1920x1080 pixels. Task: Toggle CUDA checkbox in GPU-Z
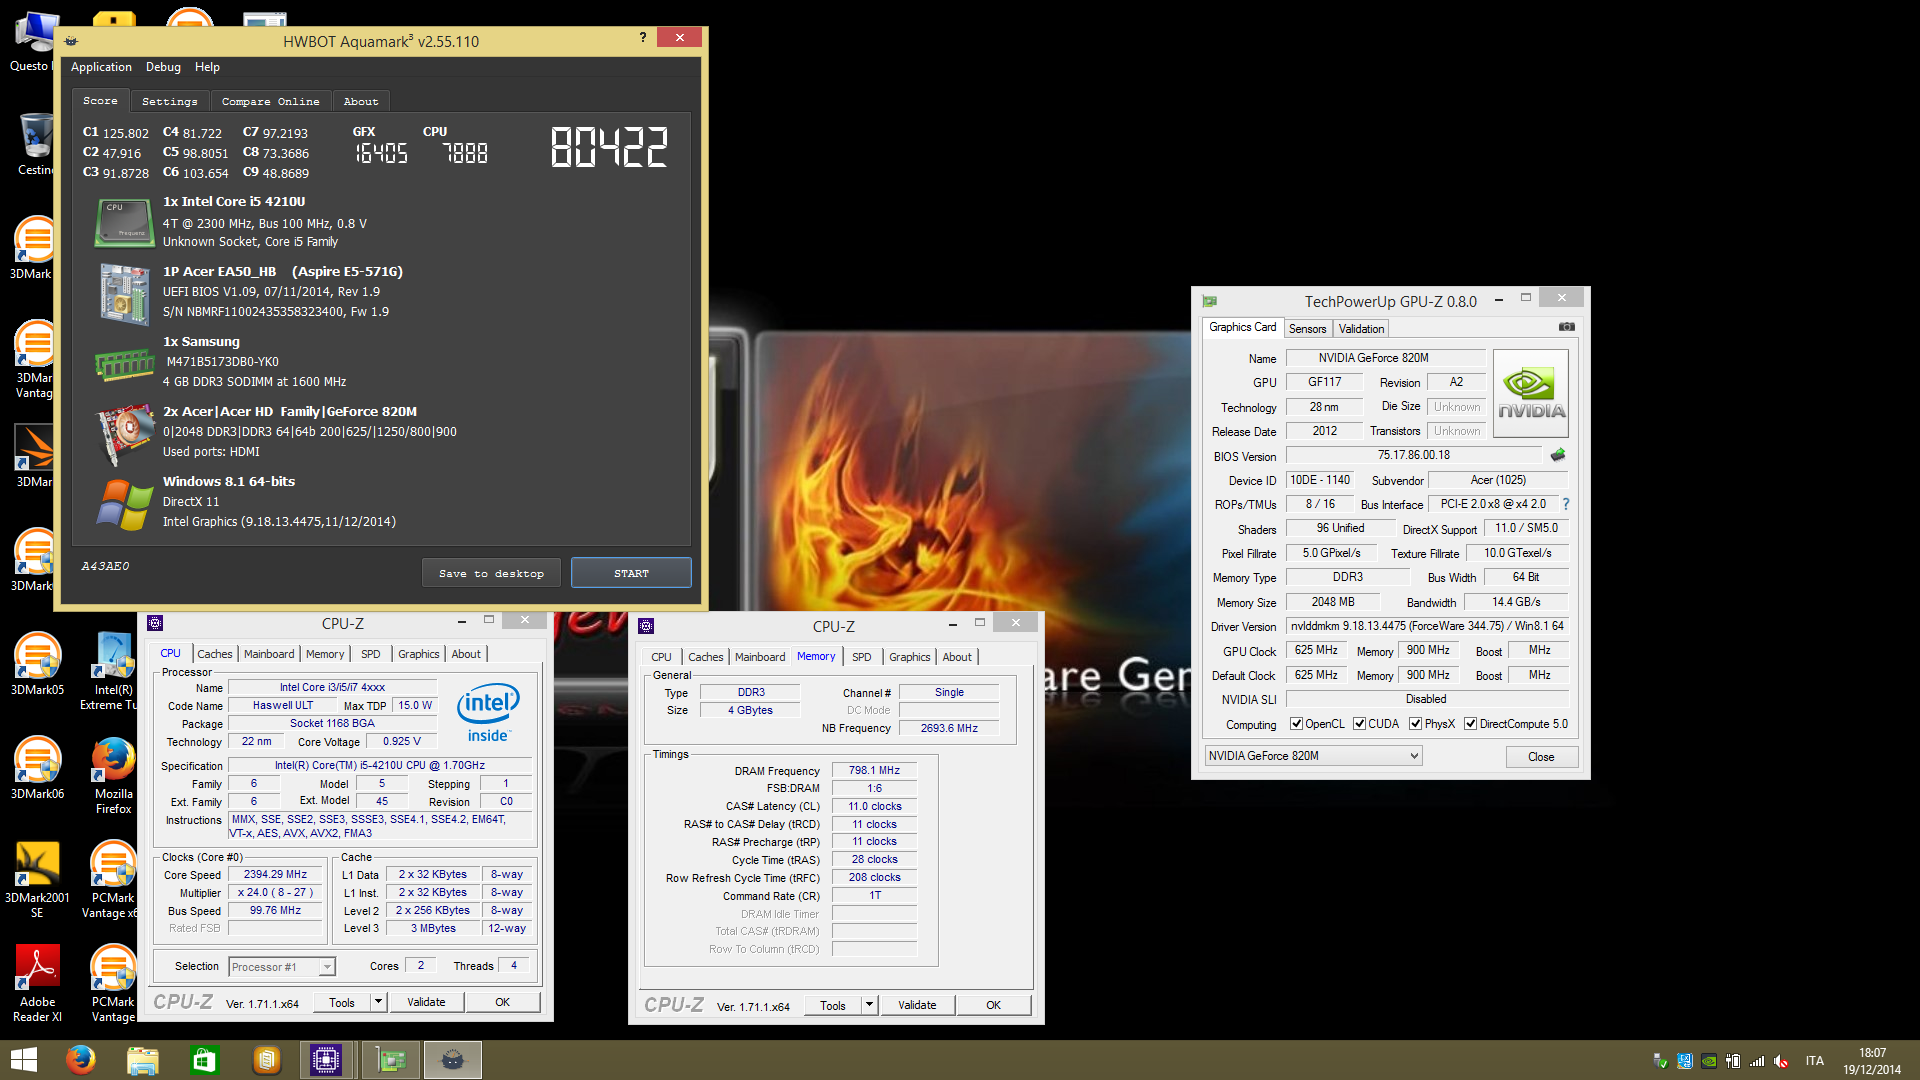coord(1359,724)
